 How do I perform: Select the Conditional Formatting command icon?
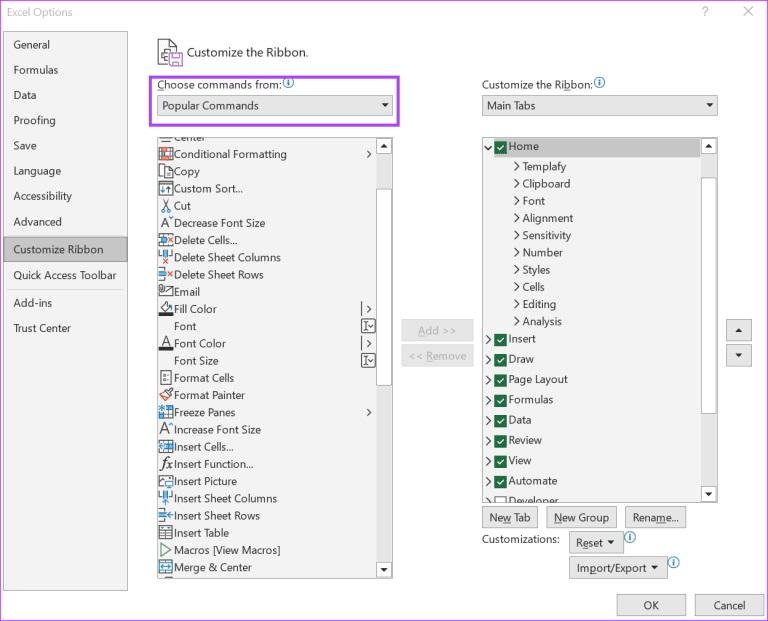click(166, 154)
